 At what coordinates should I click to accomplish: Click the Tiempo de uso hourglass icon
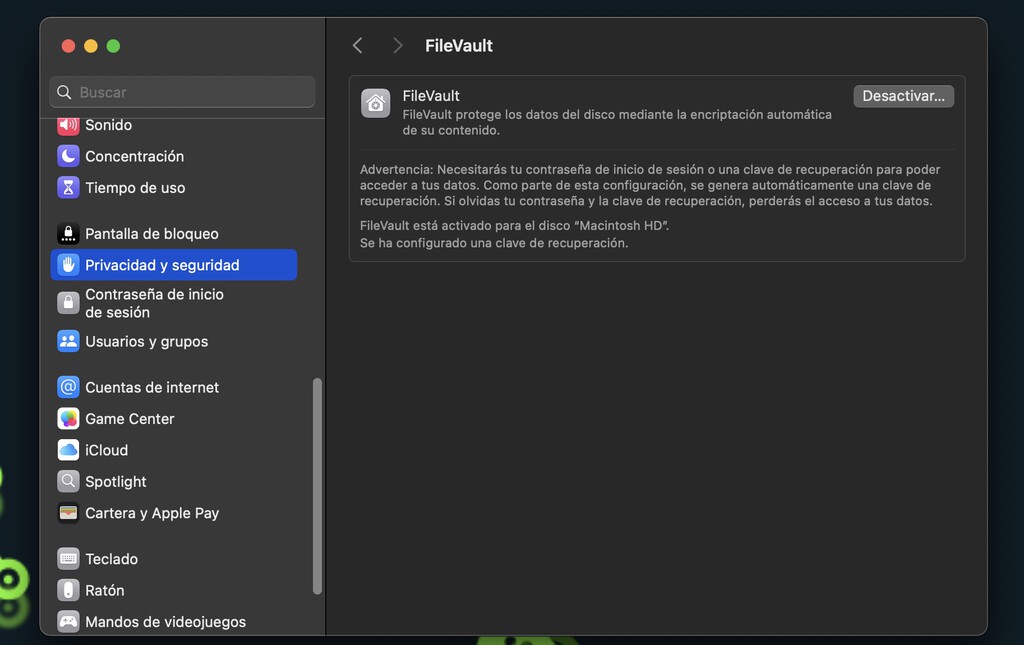point(68,187)
